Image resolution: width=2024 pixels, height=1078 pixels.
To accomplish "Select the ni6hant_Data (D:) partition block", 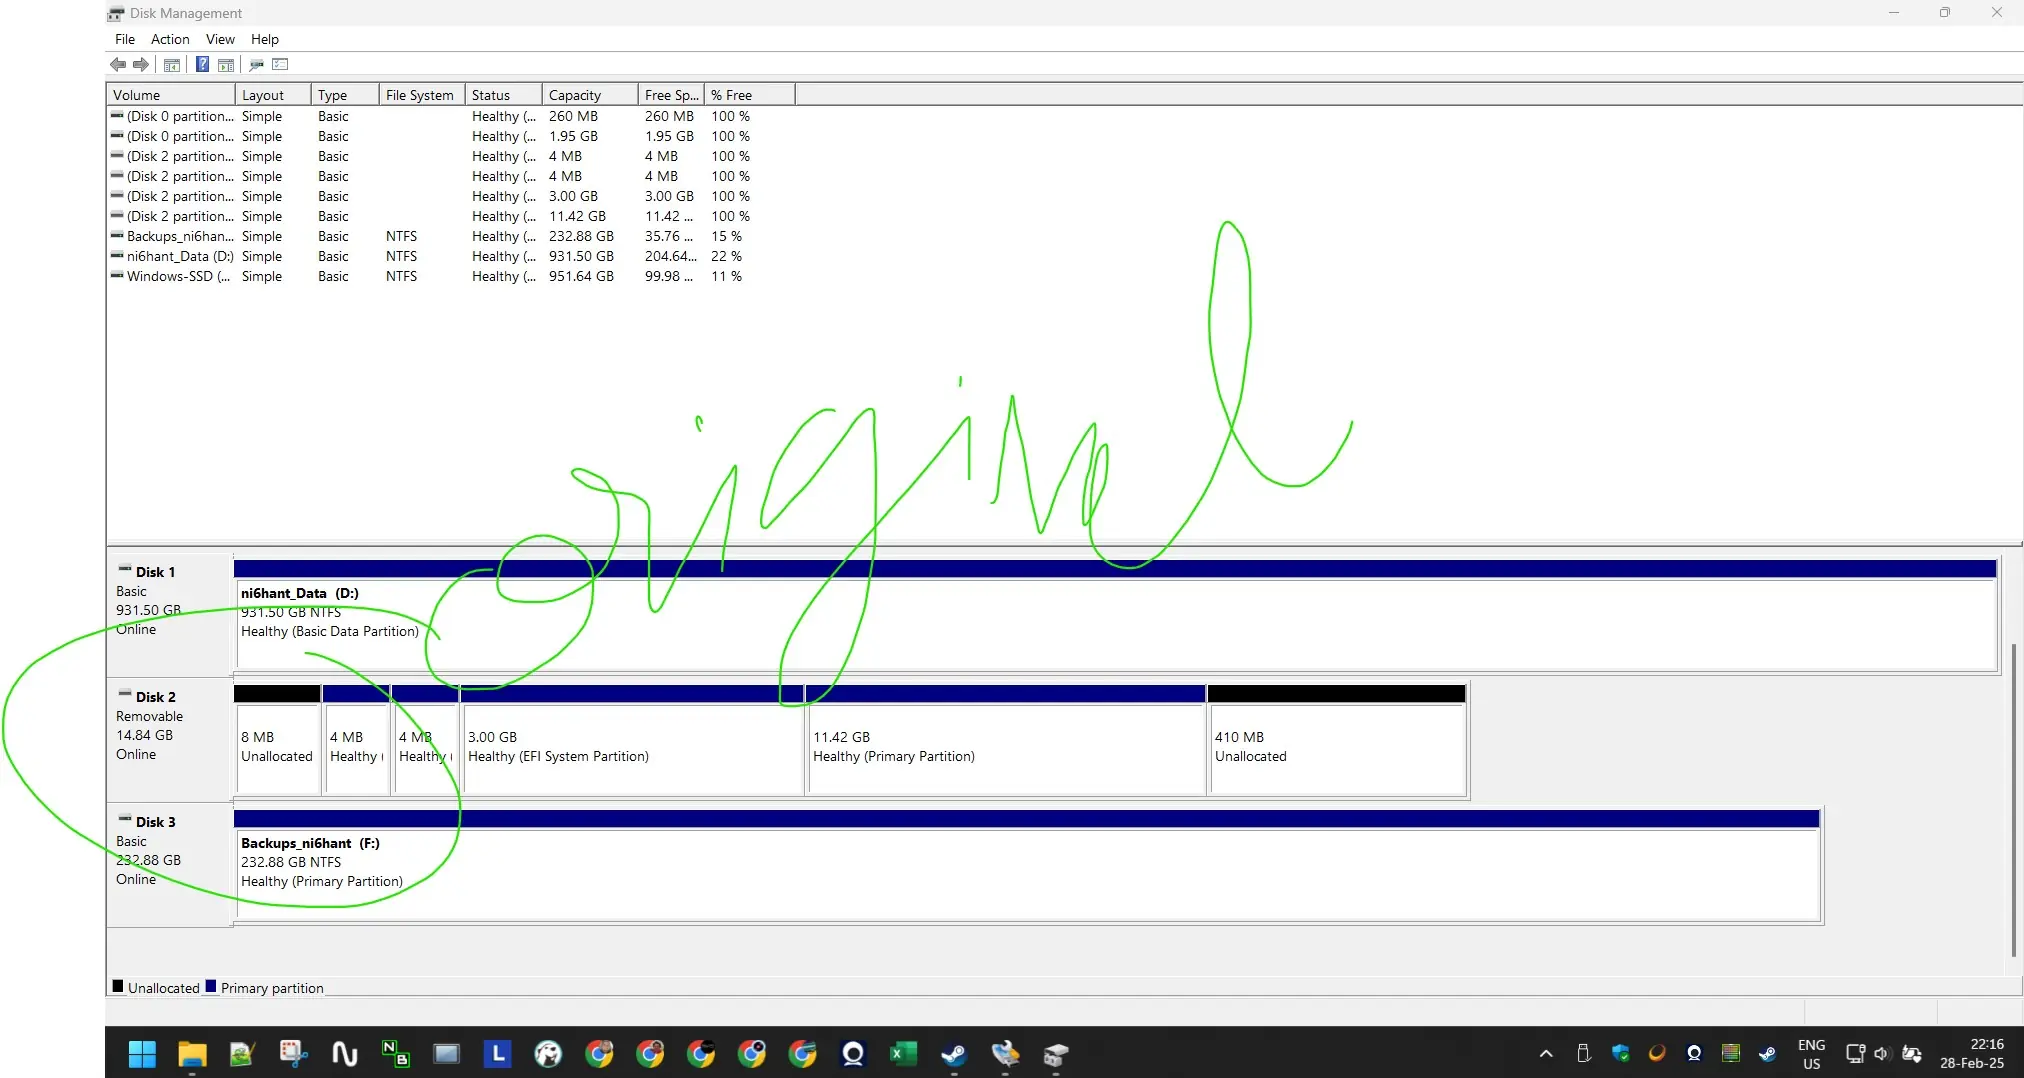I will [1100, 625].
